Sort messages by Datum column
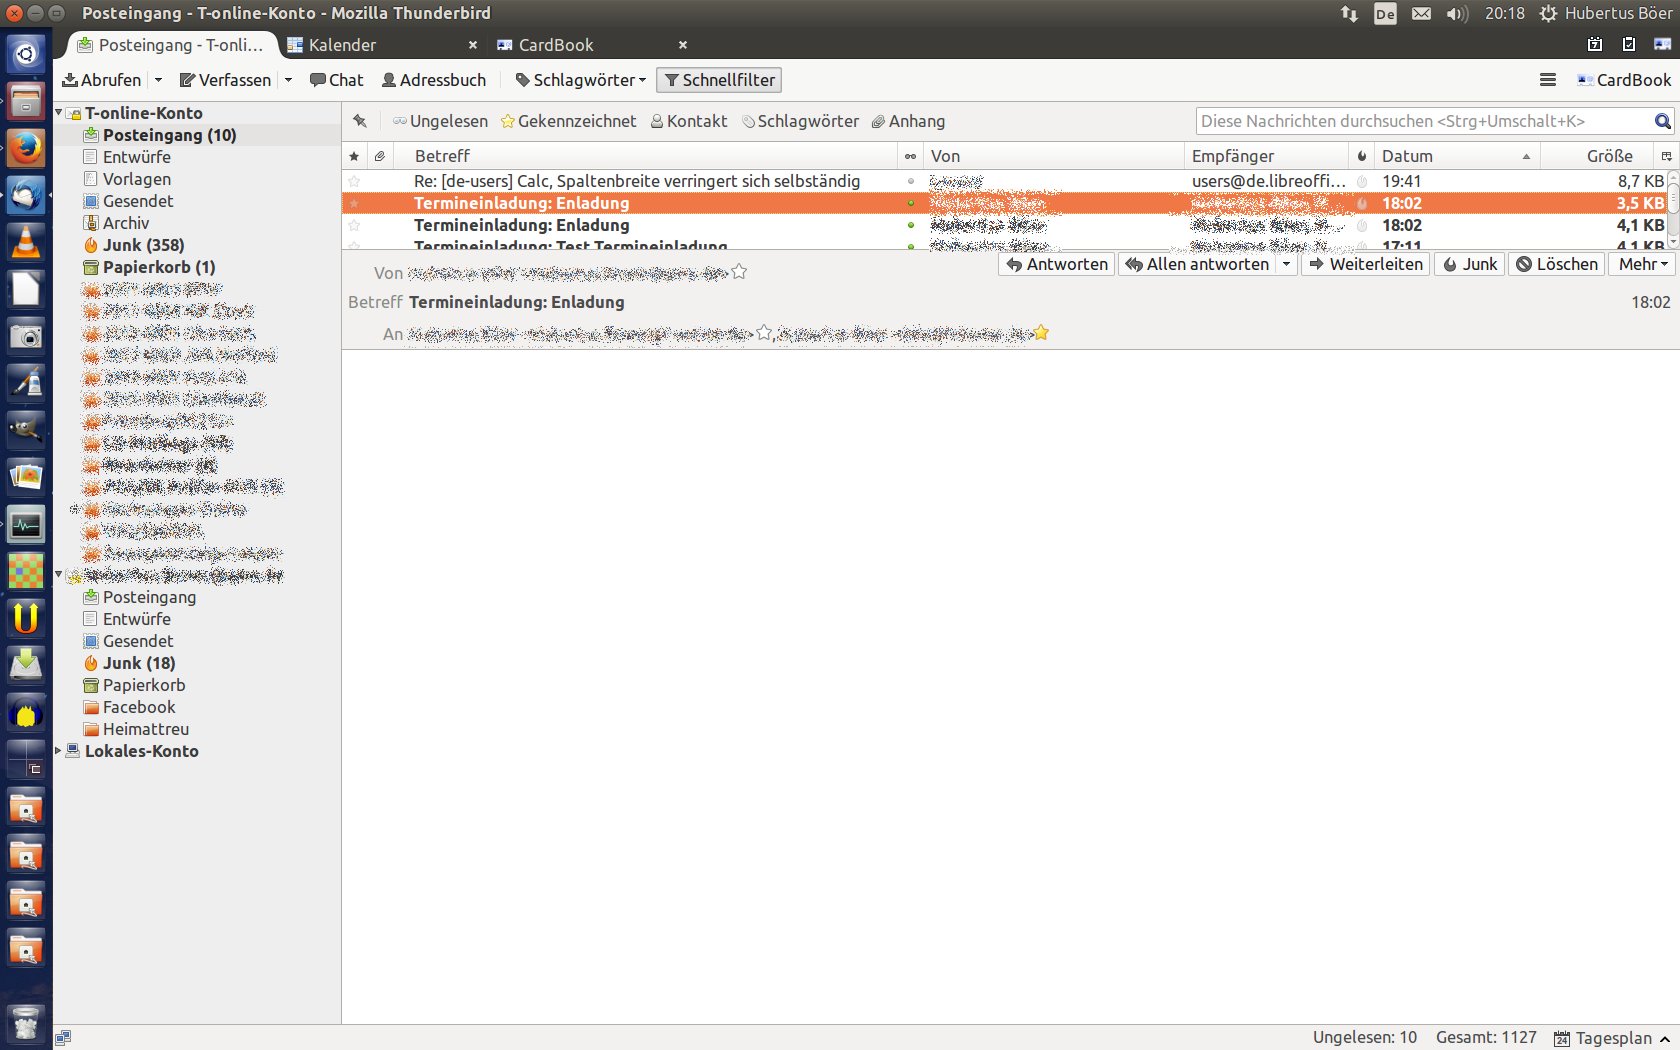Screen dimensions: 1680x1050 coord(1457,156)
